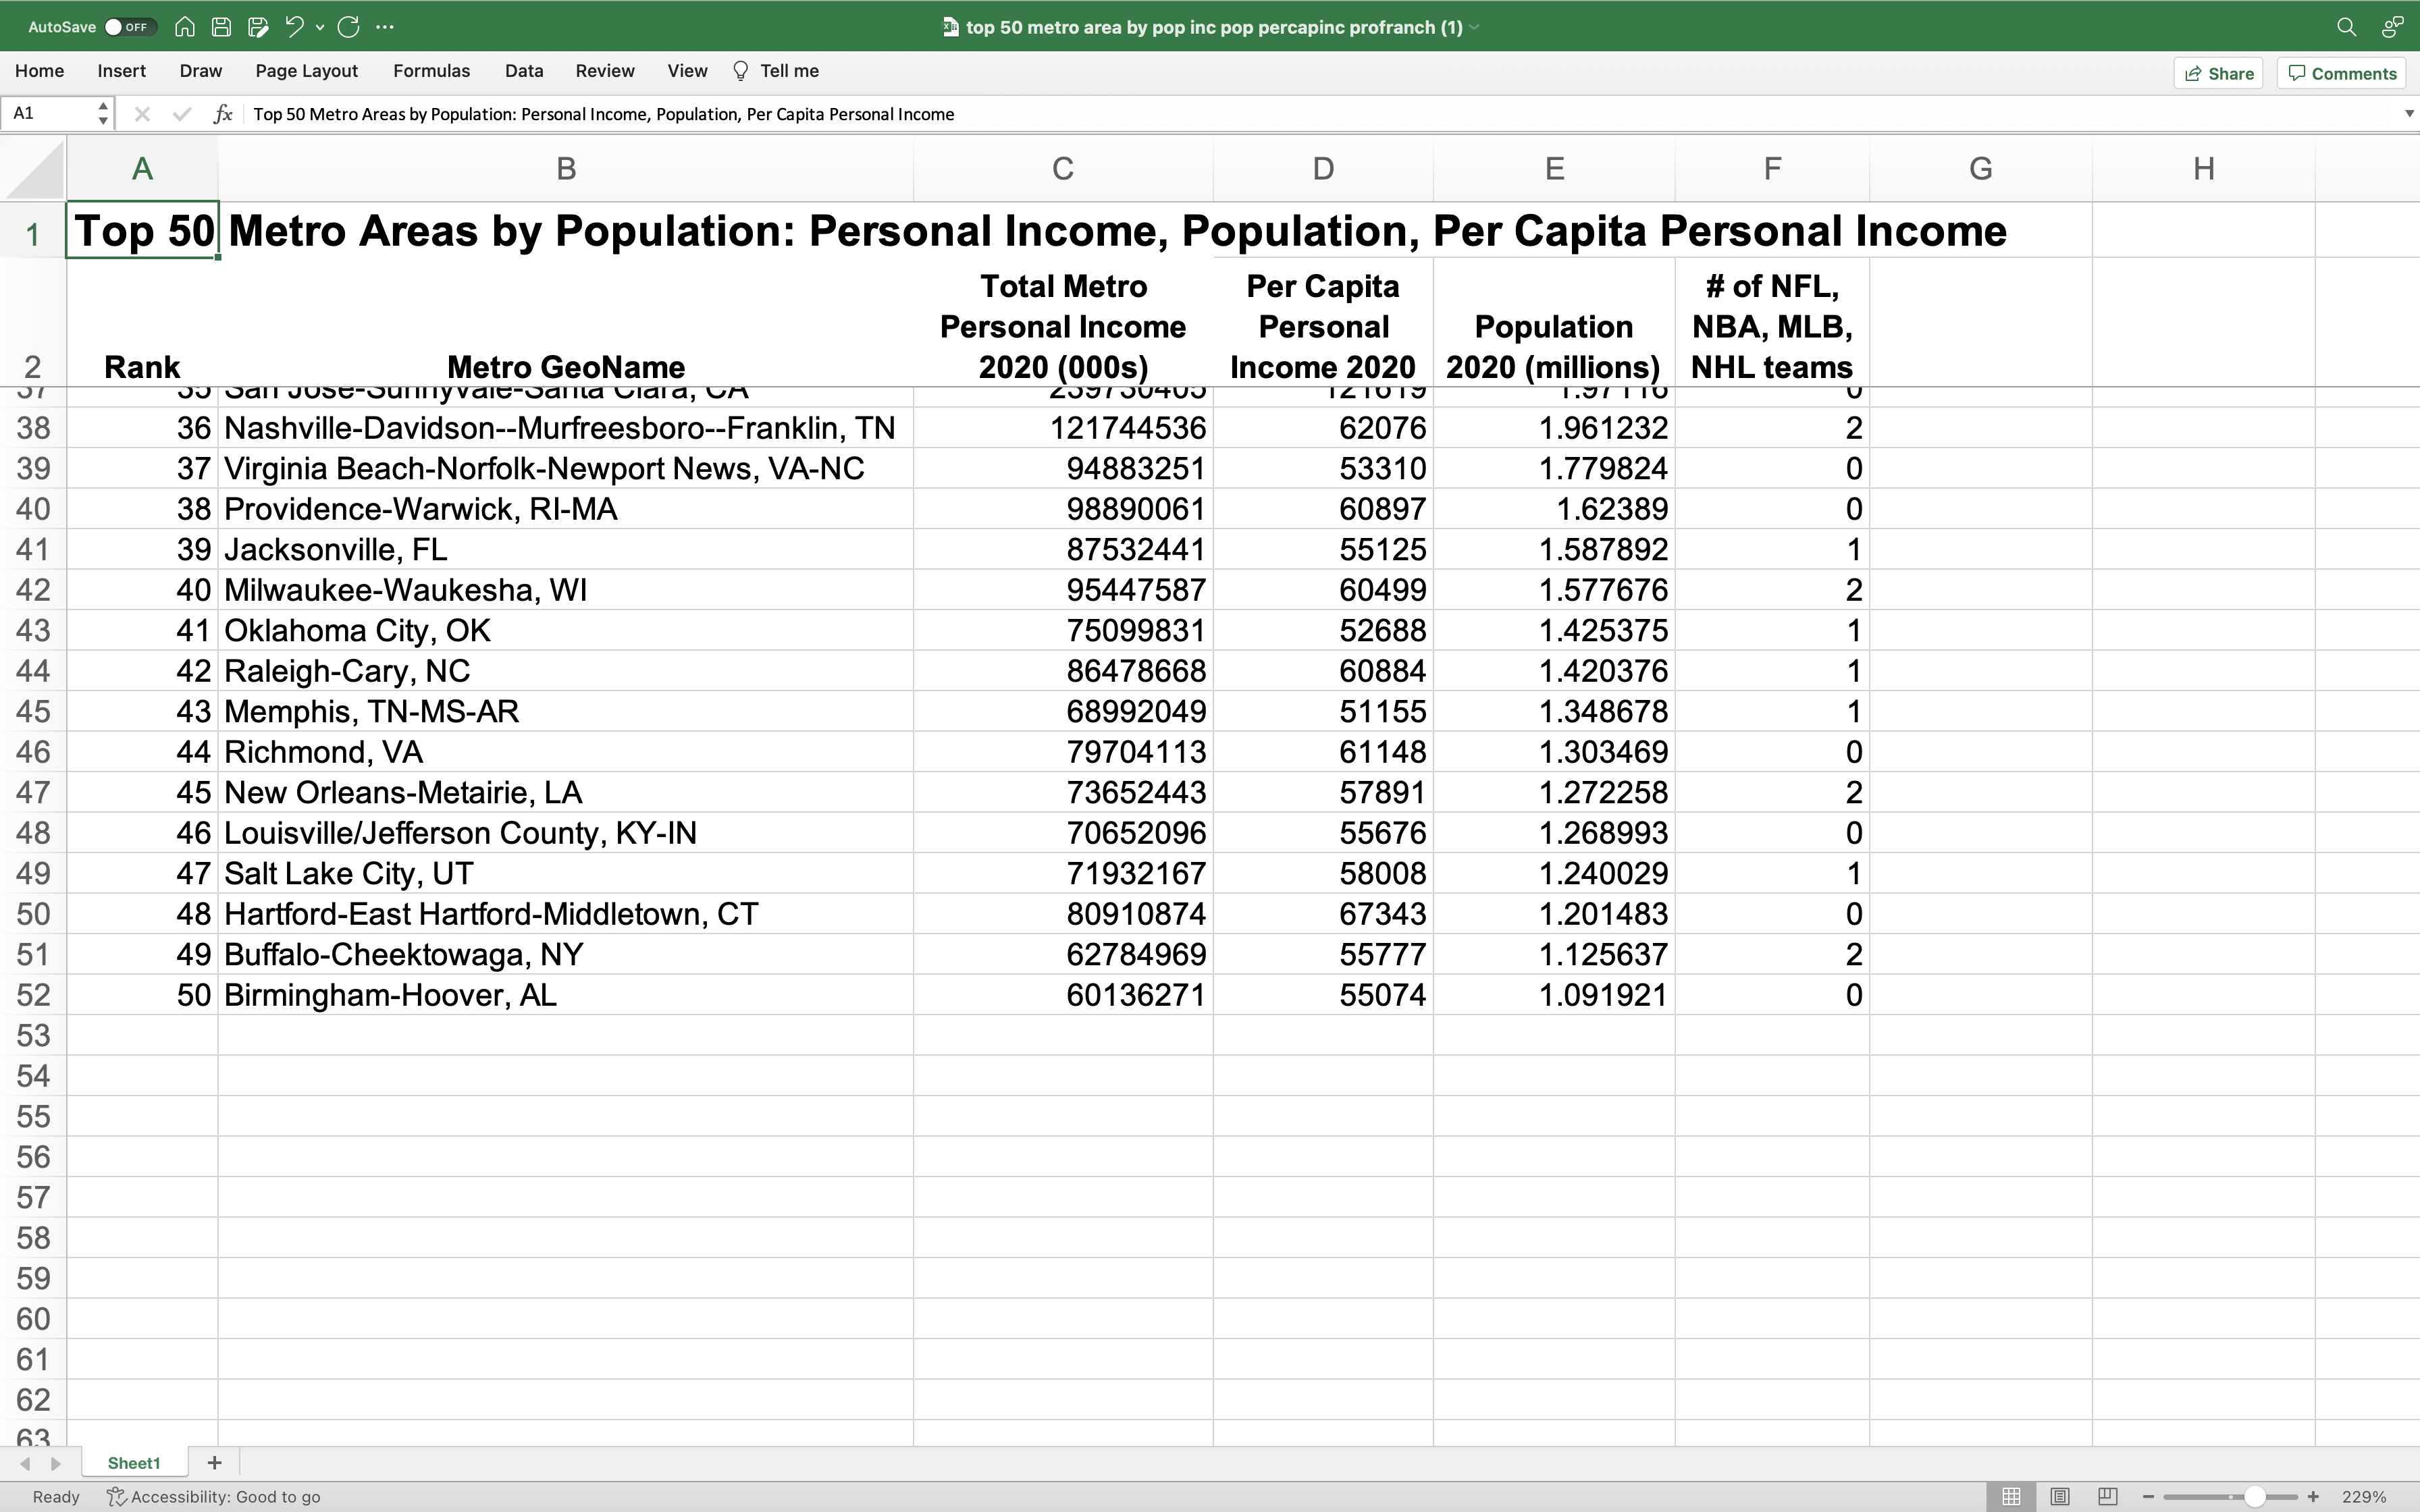Click the Undo arrow icon
This screenshot has height=1512, width=2420.
[x=294, y=27]
